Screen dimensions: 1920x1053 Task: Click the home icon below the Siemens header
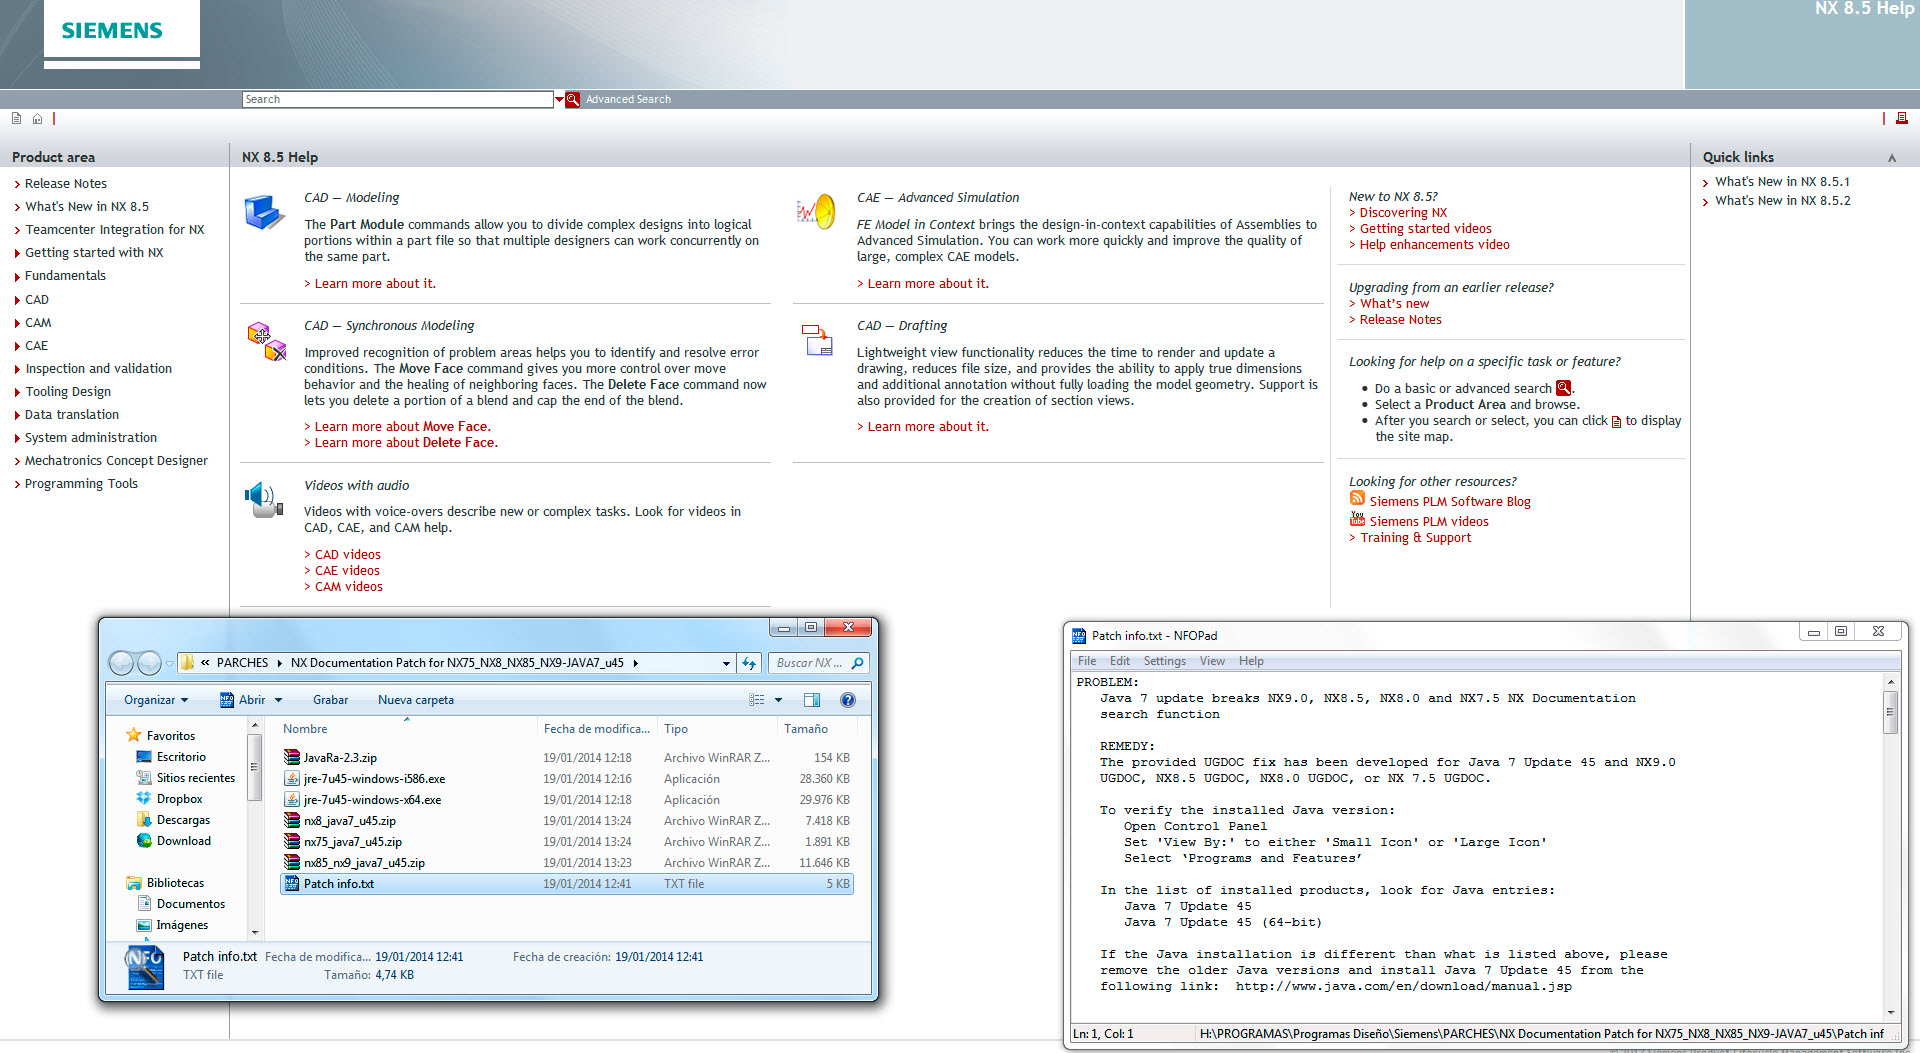pos(37,118)
